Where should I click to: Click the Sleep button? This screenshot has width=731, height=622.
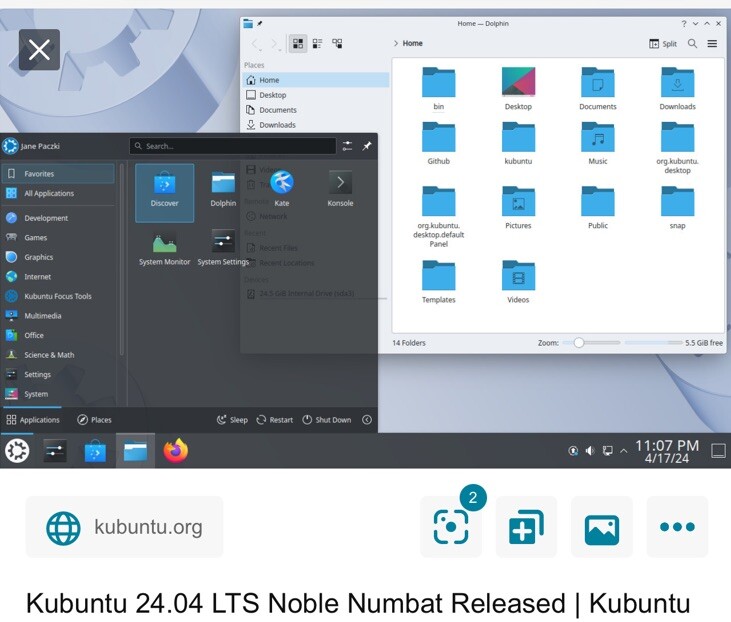click(x=232, y=420)
